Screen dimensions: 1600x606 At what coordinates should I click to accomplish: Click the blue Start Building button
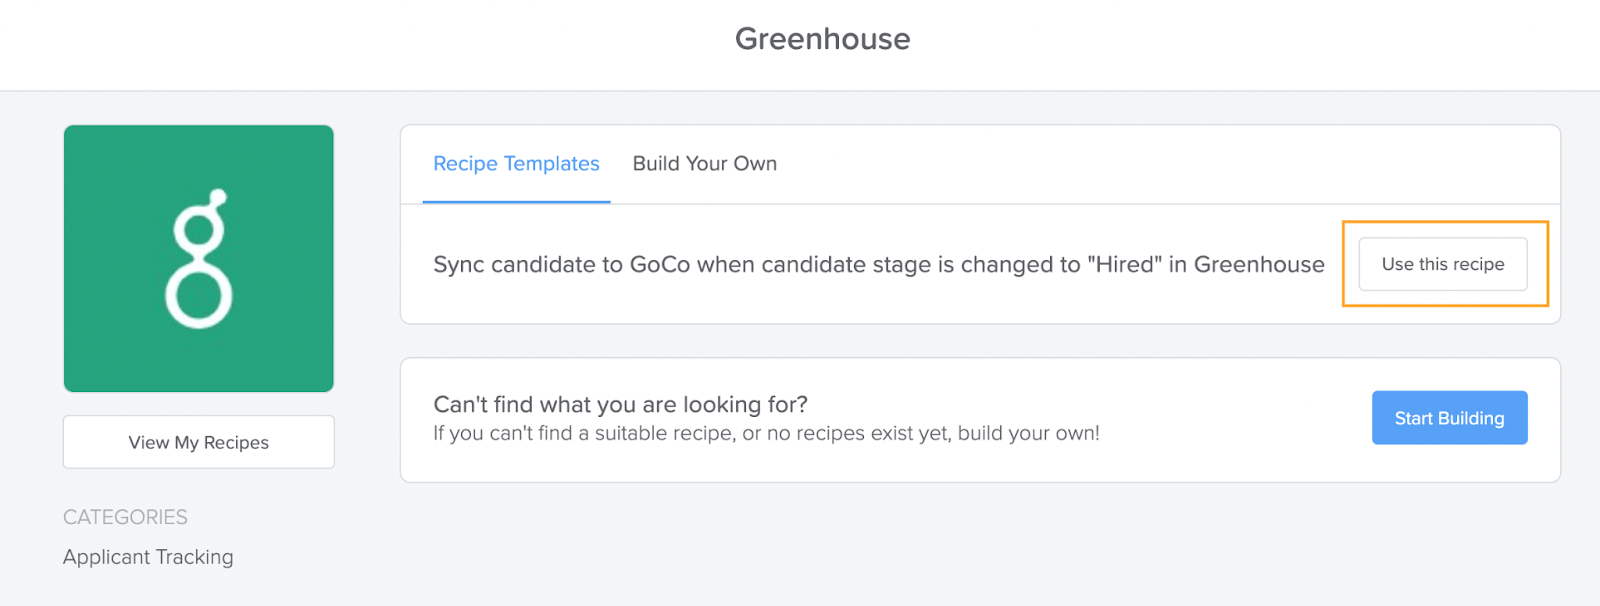[x=1449, y=418]
